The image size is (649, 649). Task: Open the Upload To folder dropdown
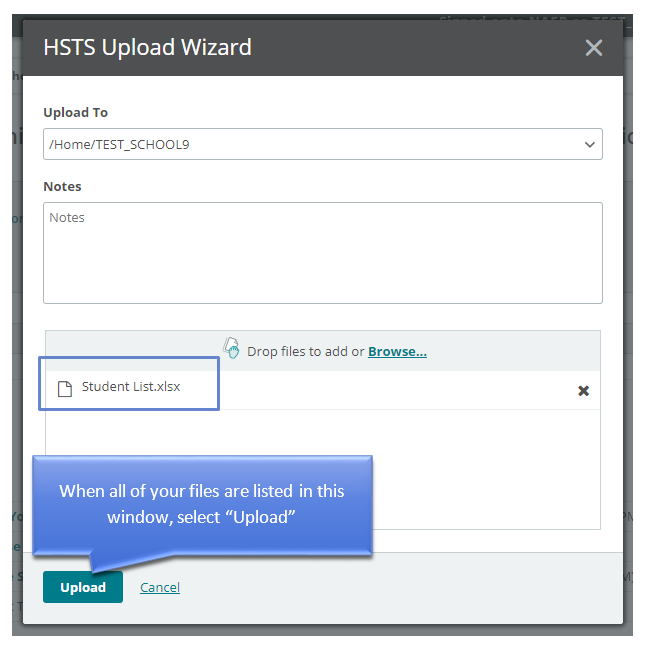click(323, 144)
